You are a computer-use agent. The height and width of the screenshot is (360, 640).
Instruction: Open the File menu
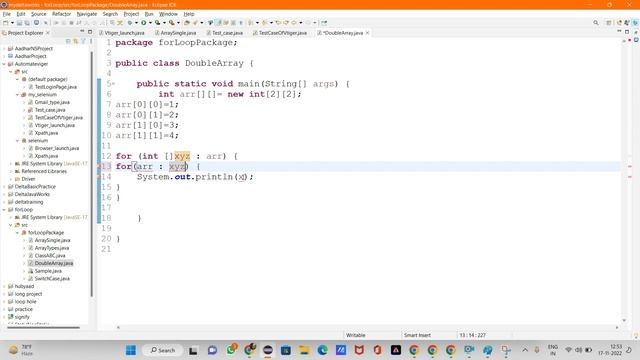pyautogui.click(x=7, y=14)
